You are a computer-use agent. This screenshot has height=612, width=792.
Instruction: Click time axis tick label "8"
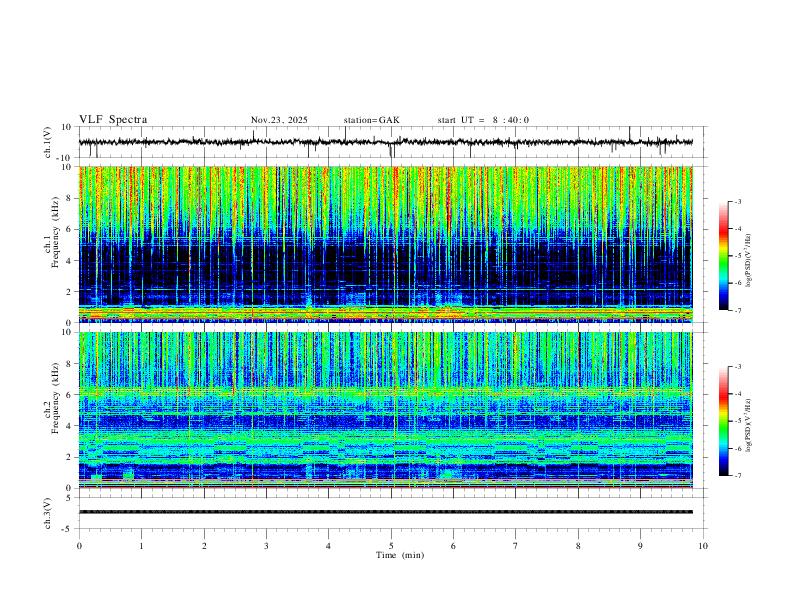pyautogui.click(x=578, y=546)
